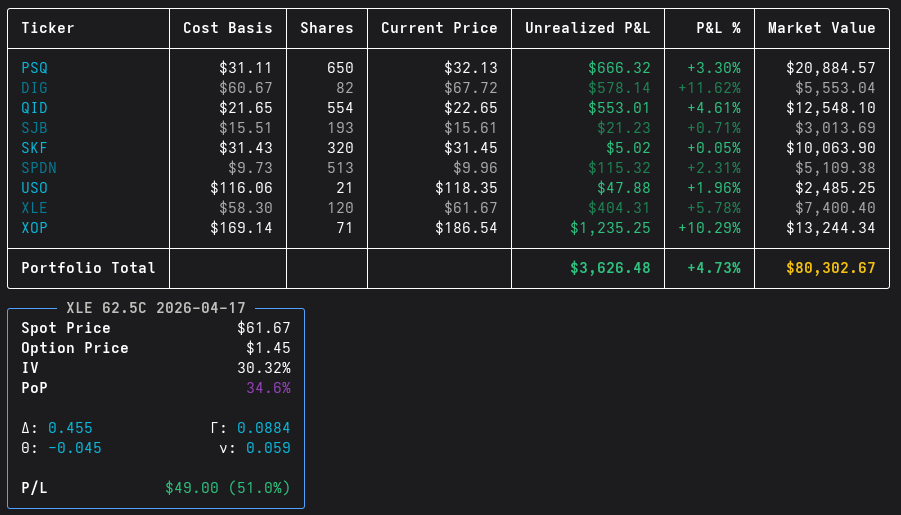901x515 pixels.
Task: Click the USO ticker
Action: (34, 188)
